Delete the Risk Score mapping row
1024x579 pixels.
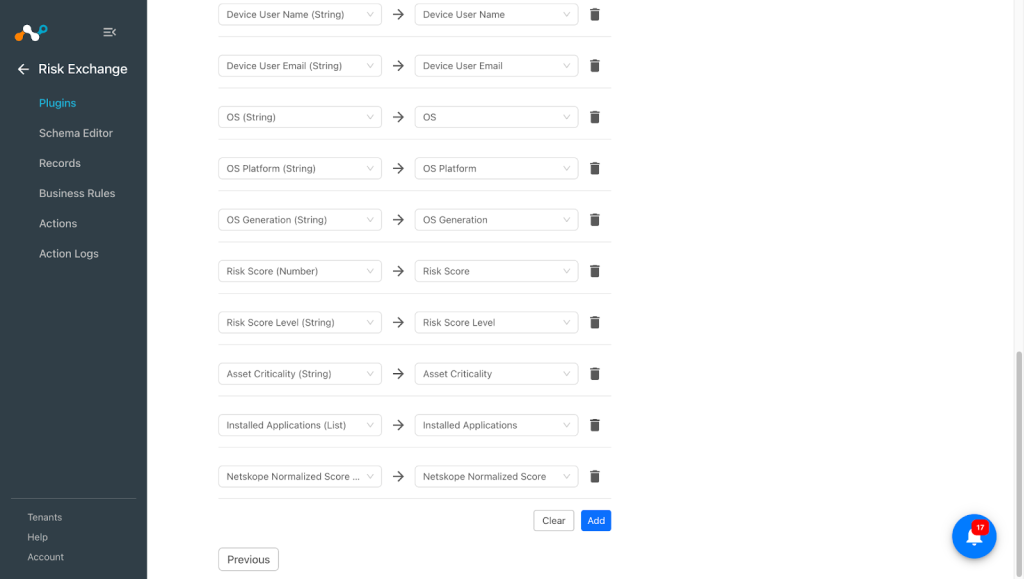(x=594, y=271)
